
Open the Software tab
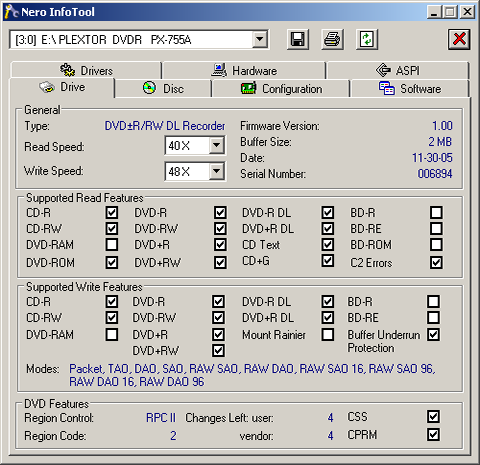410,89
